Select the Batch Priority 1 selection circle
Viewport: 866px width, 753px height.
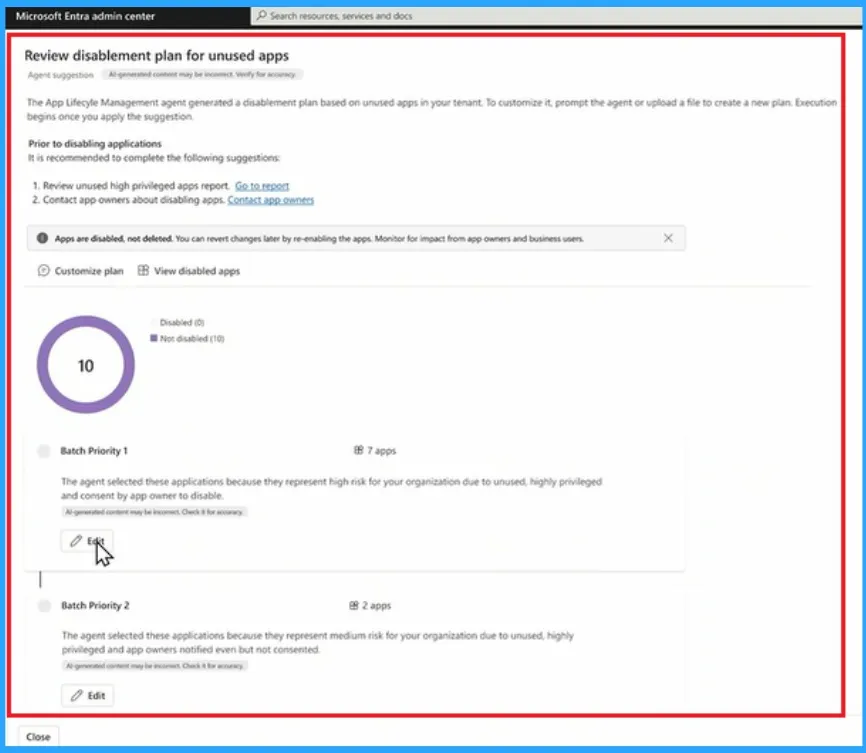tap(44, 451)
